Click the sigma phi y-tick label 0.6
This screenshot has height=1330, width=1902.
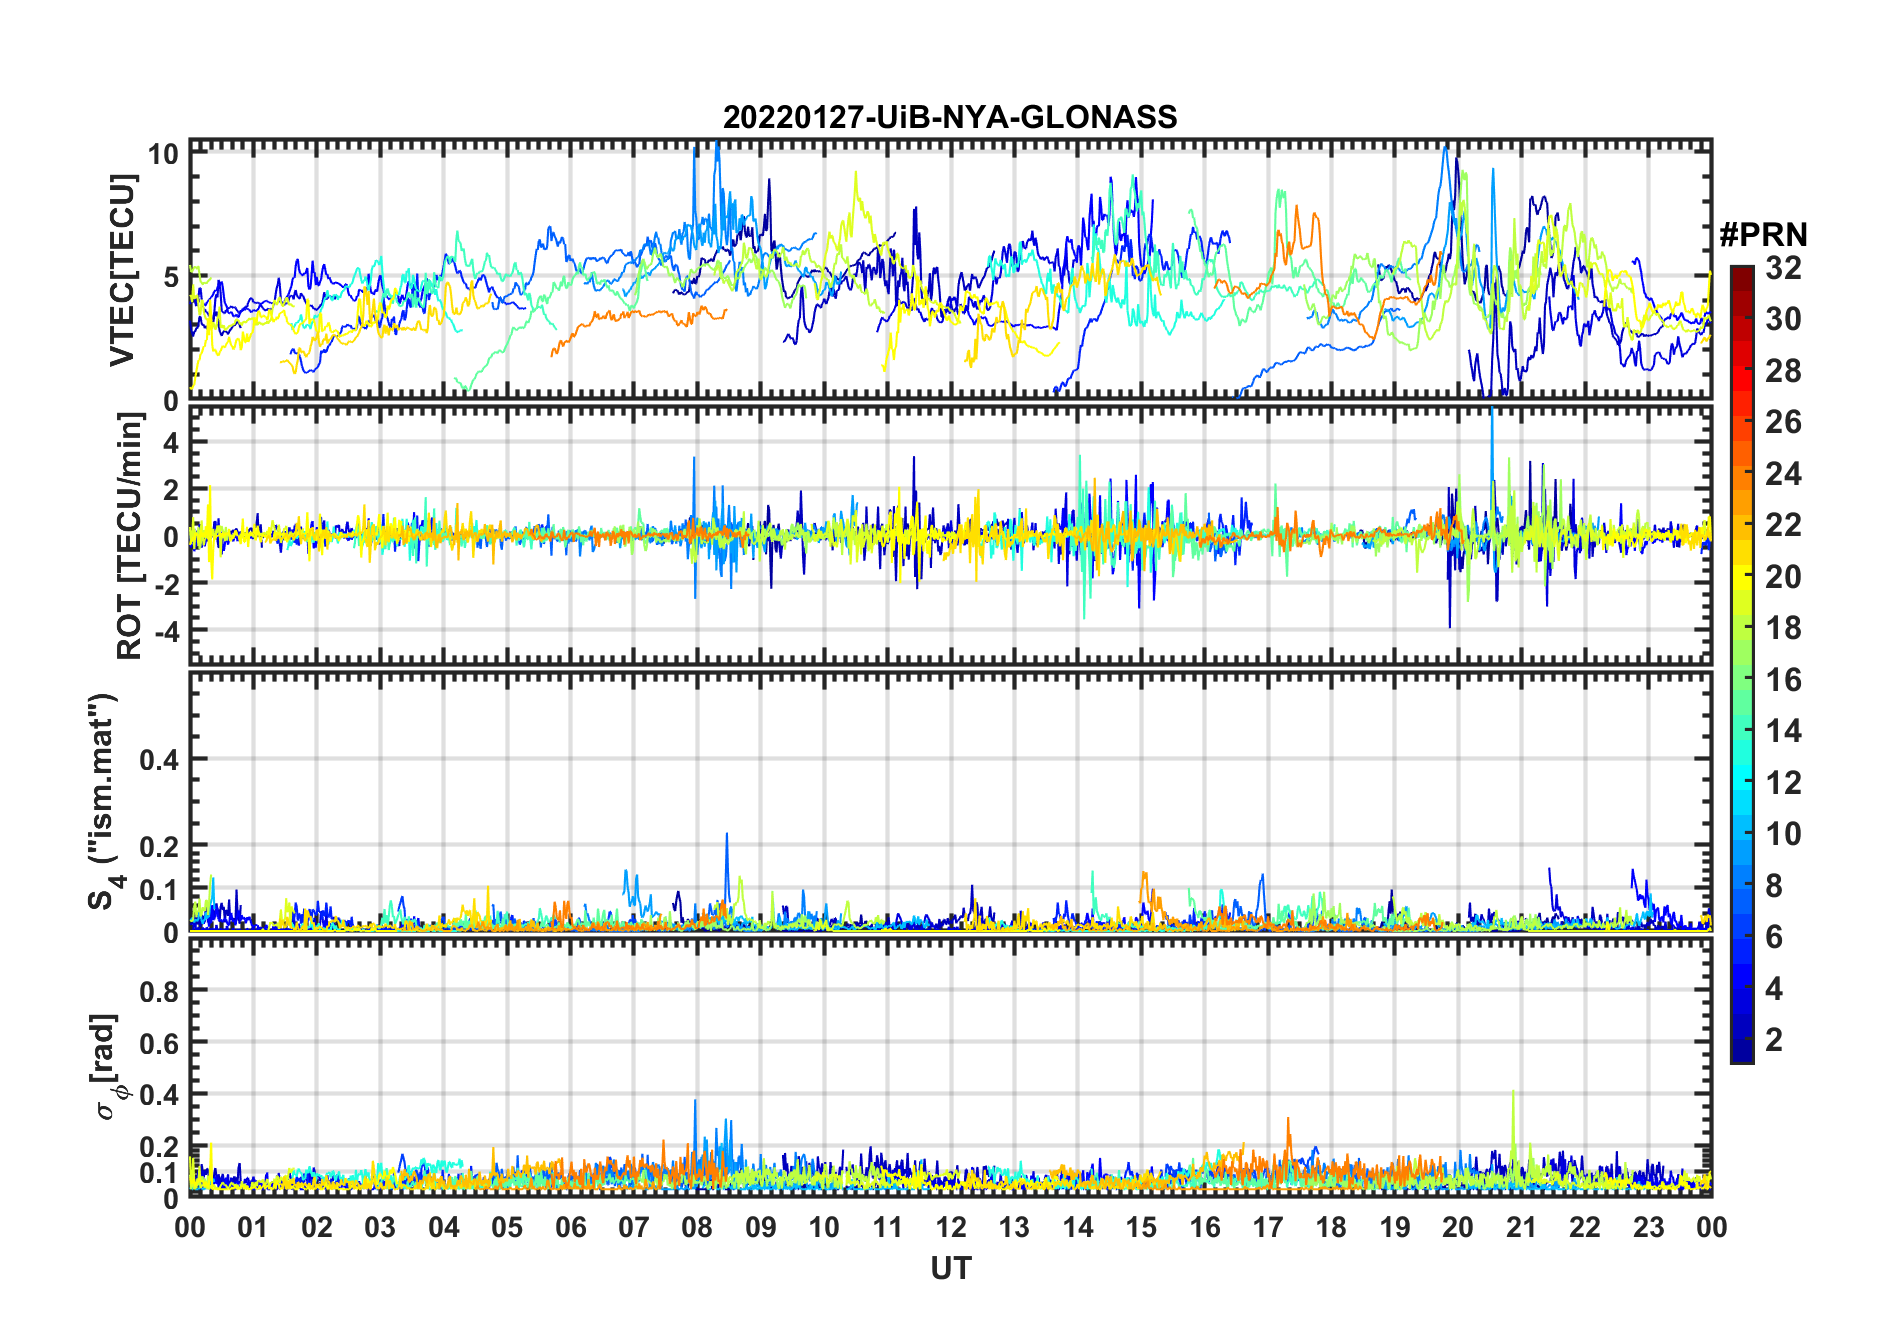(159, 1043)
